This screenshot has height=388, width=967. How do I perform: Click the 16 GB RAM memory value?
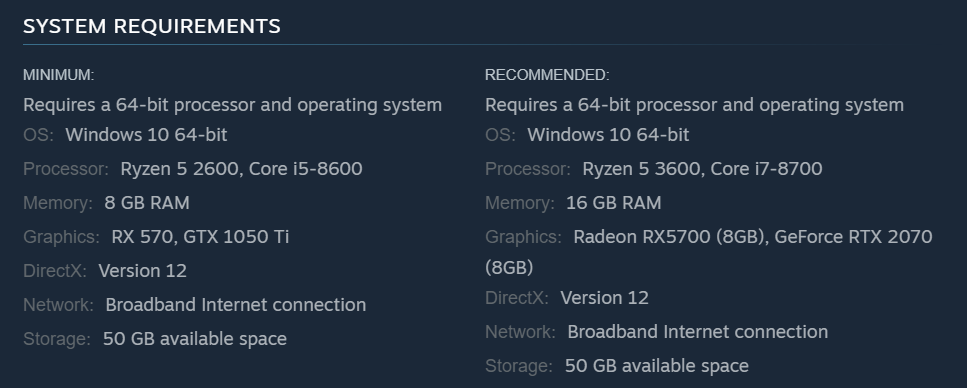click(614, 203)
